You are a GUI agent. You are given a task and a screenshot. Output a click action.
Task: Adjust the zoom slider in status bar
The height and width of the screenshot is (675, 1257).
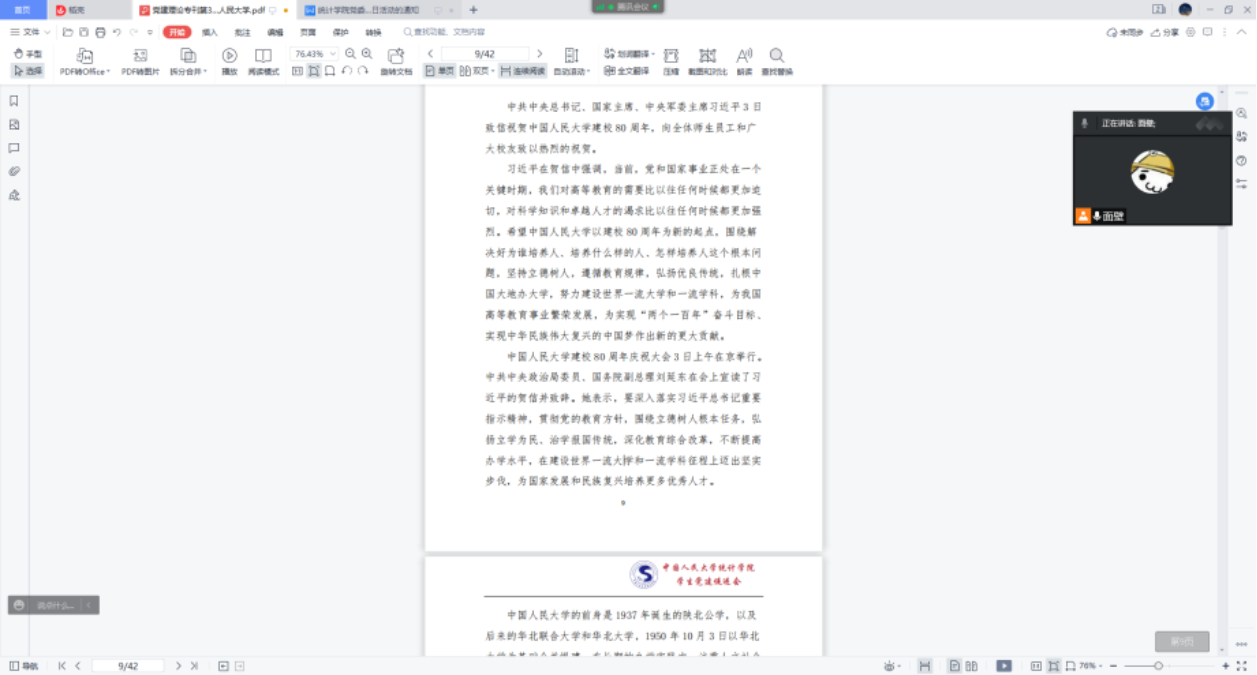1158,666
